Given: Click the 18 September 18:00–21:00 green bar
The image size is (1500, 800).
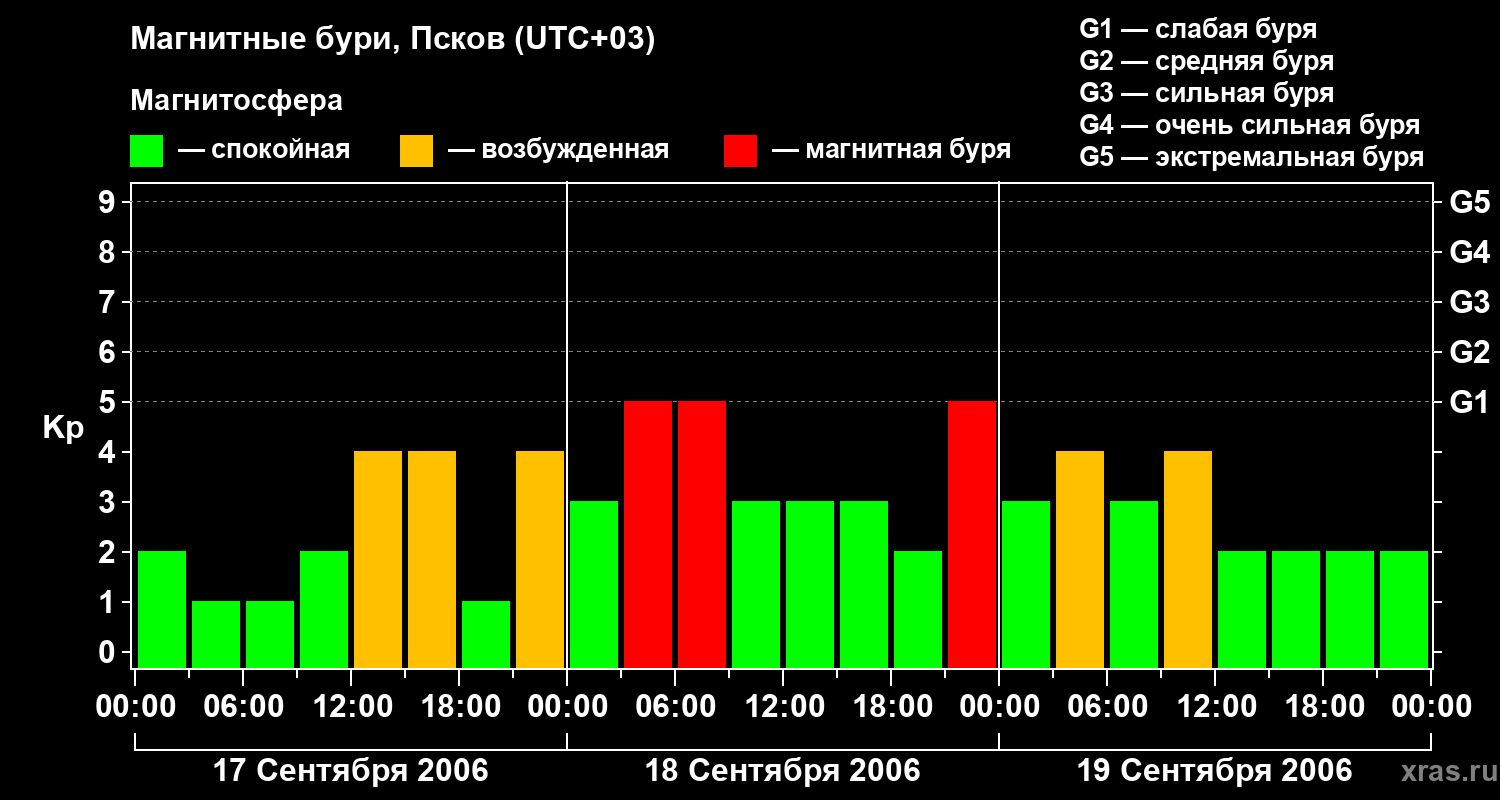Looking at the screenshot, I should click(x=918, y=609).
